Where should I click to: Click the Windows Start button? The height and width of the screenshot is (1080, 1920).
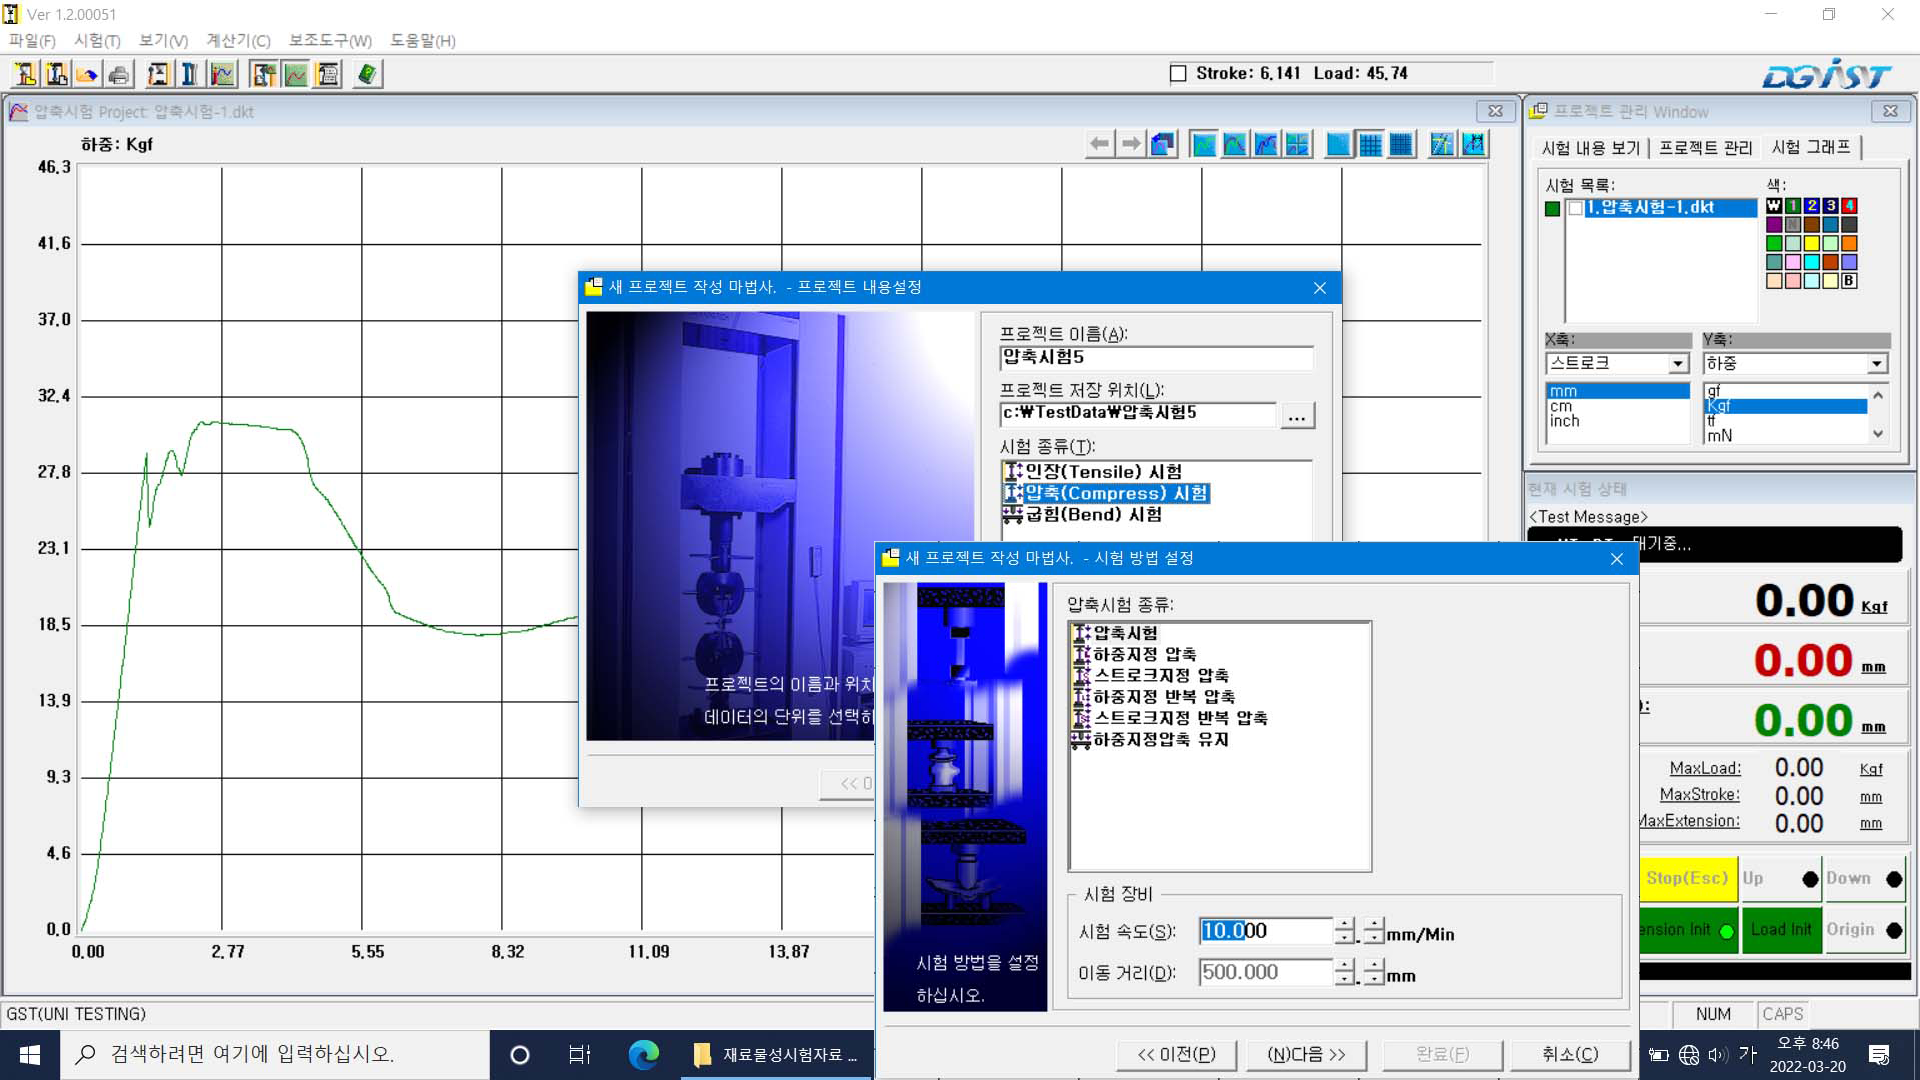click(x=30, y=1054)
